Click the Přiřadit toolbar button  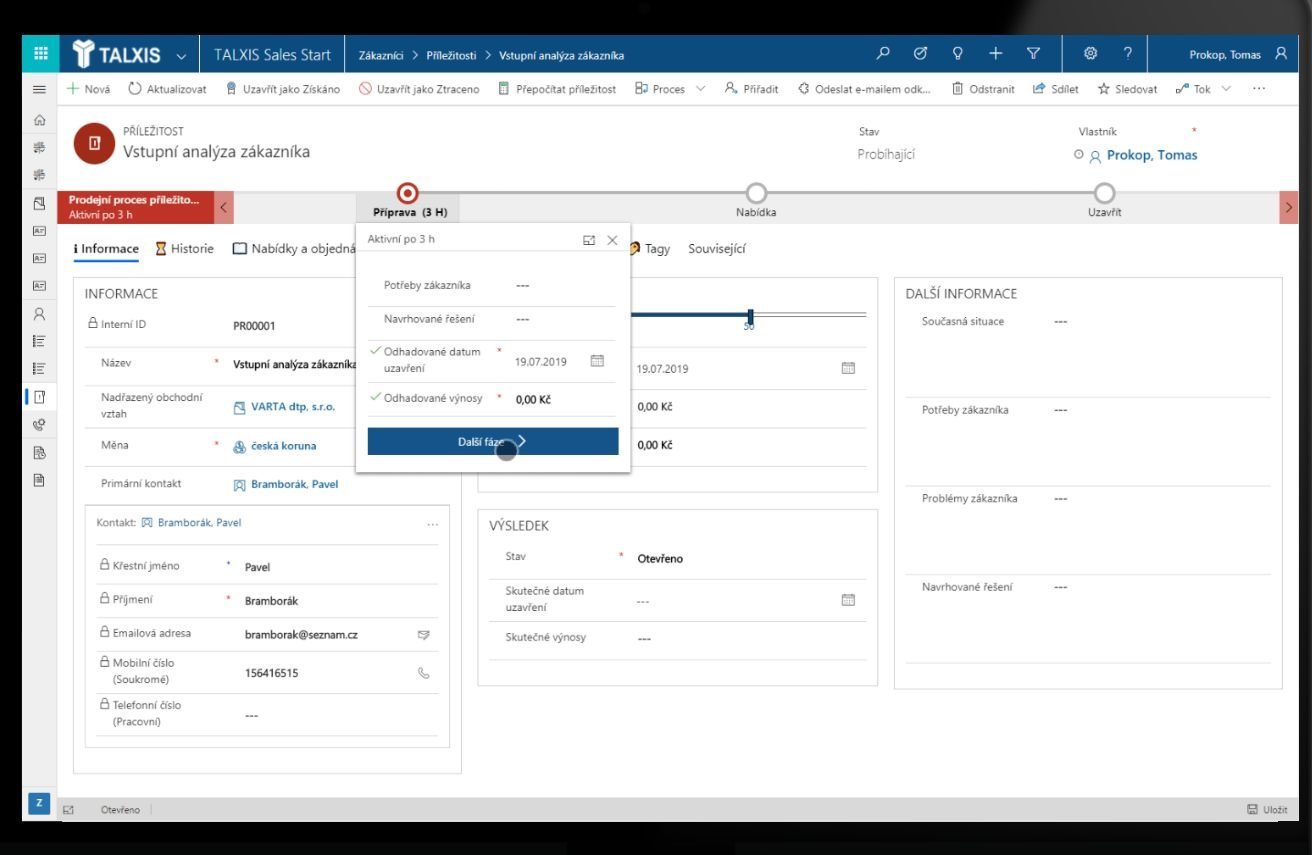[x=751, y=89]
